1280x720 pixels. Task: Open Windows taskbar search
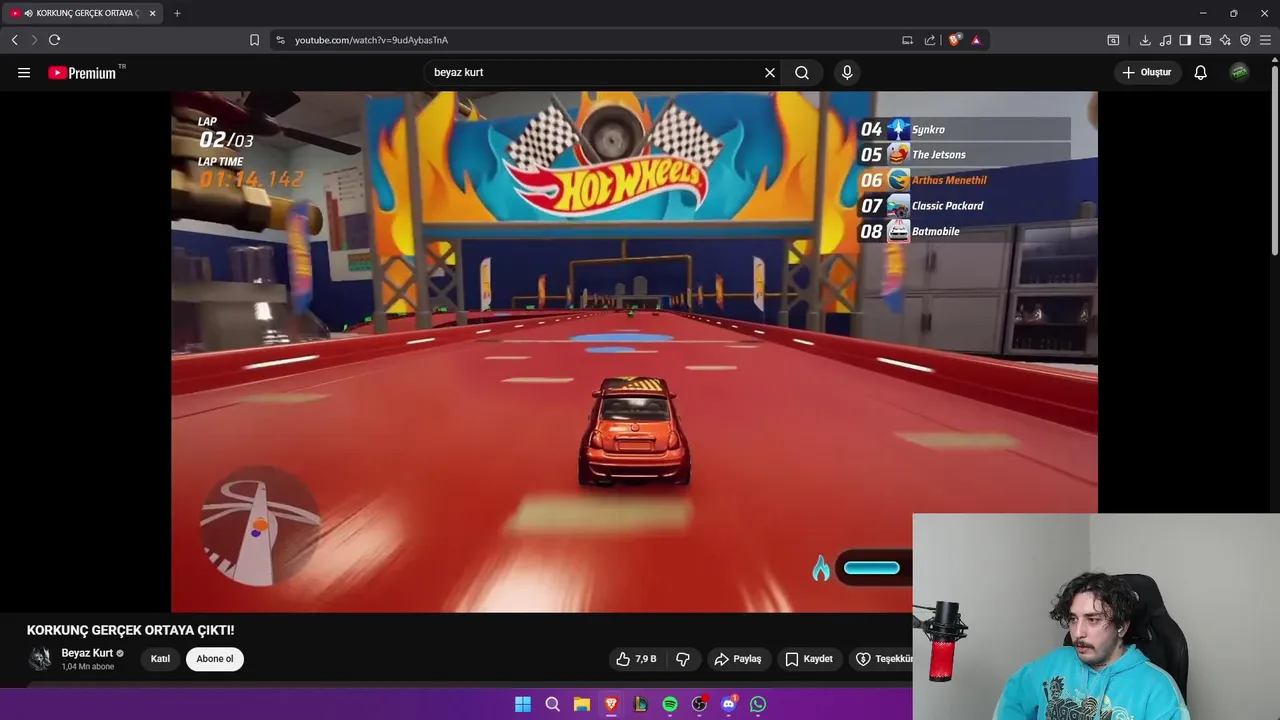point(552,704)
